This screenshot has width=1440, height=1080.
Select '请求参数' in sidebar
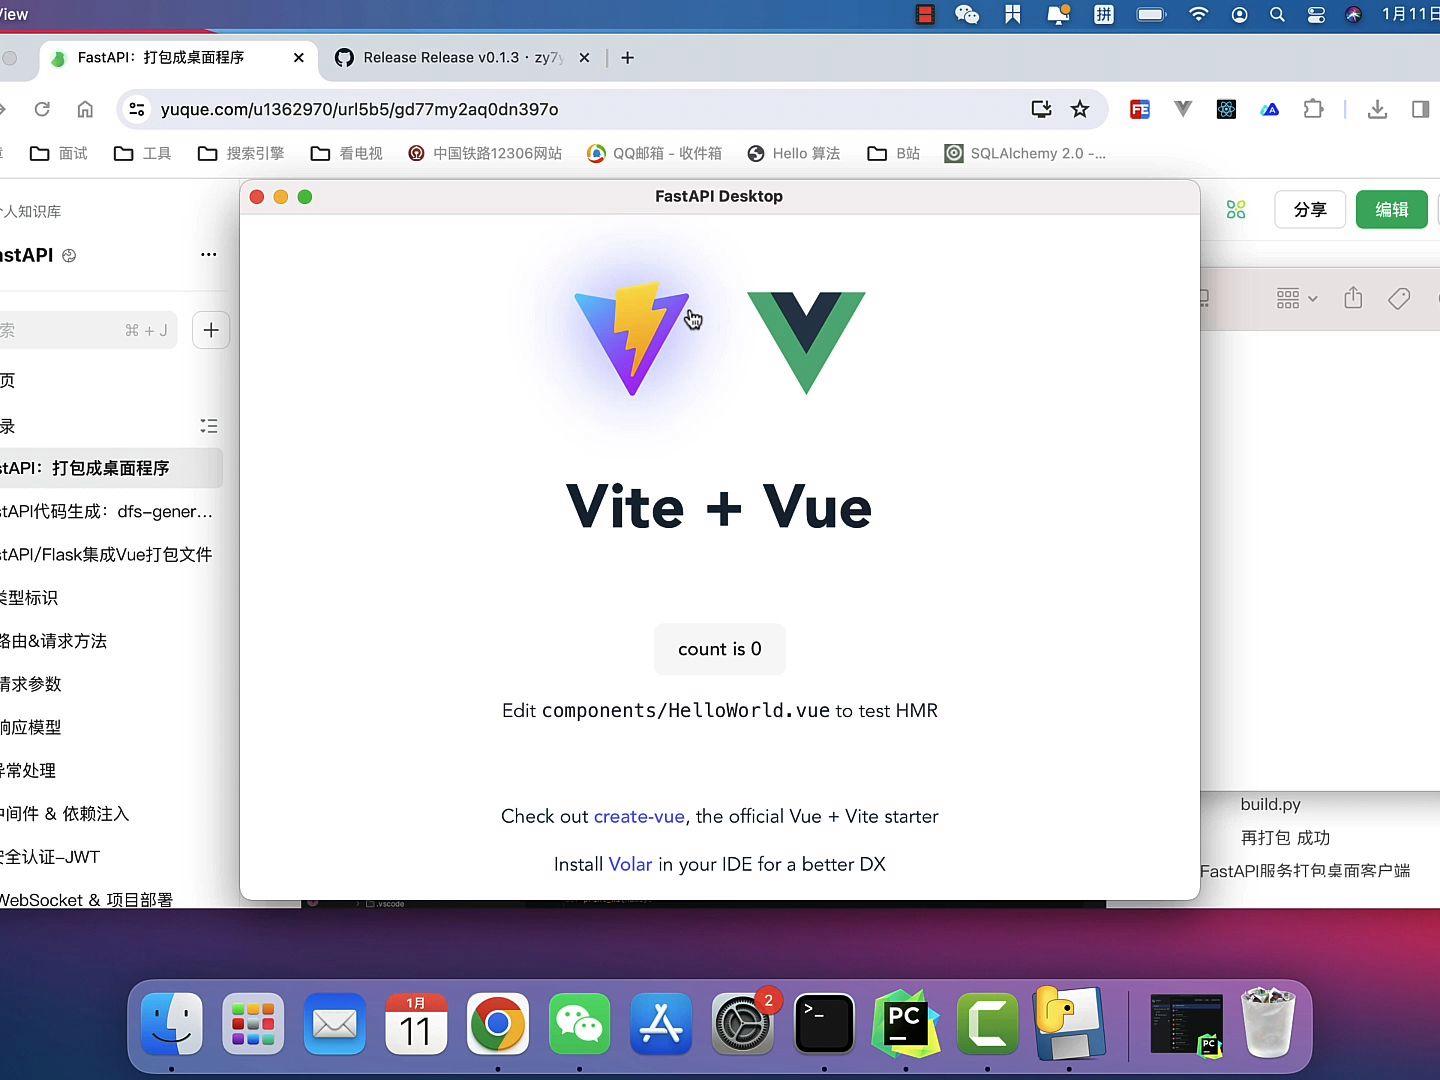pyautogui.click(x=31, y=684)
